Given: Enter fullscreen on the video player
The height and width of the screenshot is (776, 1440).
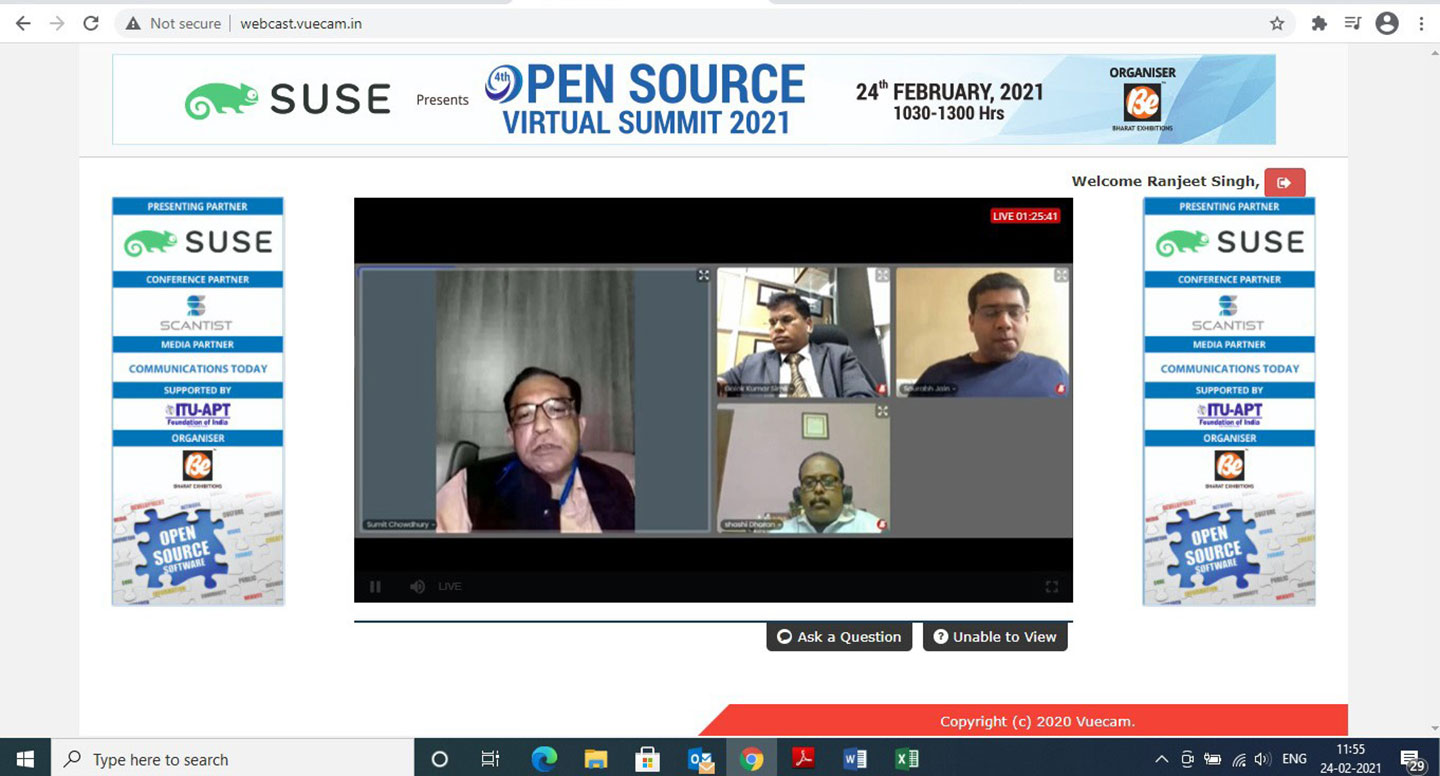Looking at the screenshot, I should 1051,587.
